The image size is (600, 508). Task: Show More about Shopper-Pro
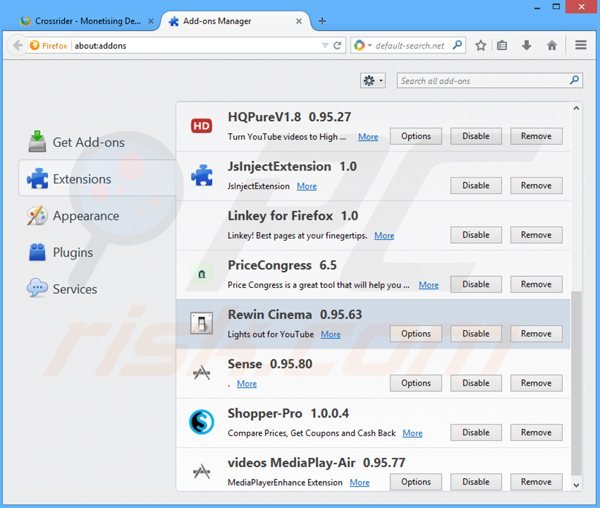(412, 433)
